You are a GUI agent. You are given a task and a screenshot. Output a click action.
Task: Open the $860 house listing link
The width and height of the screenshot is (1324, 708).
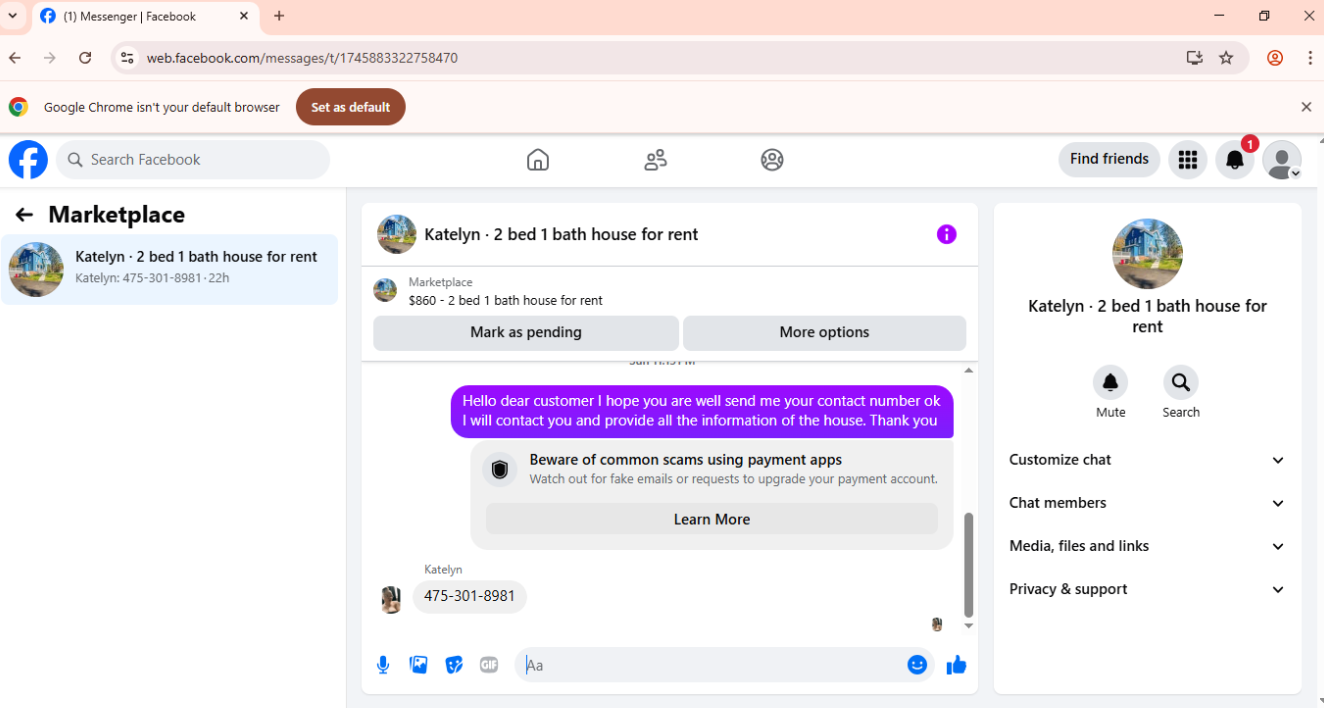(x=505, y=300)
